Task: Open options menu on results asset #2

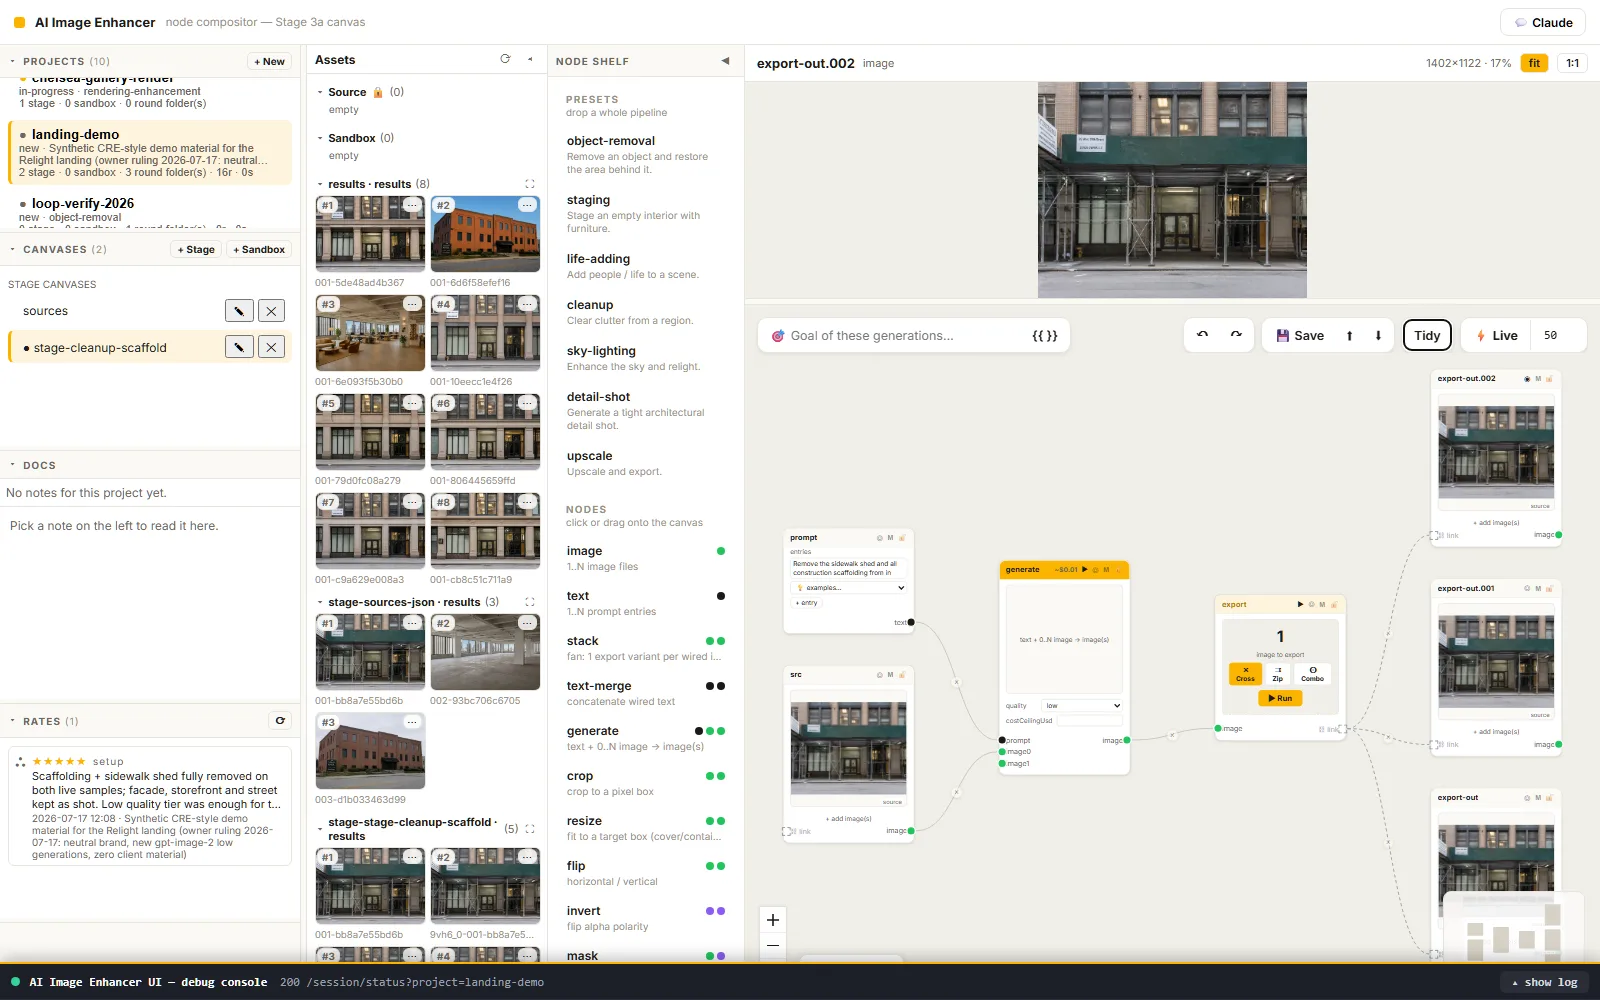Action: [527, 205]
